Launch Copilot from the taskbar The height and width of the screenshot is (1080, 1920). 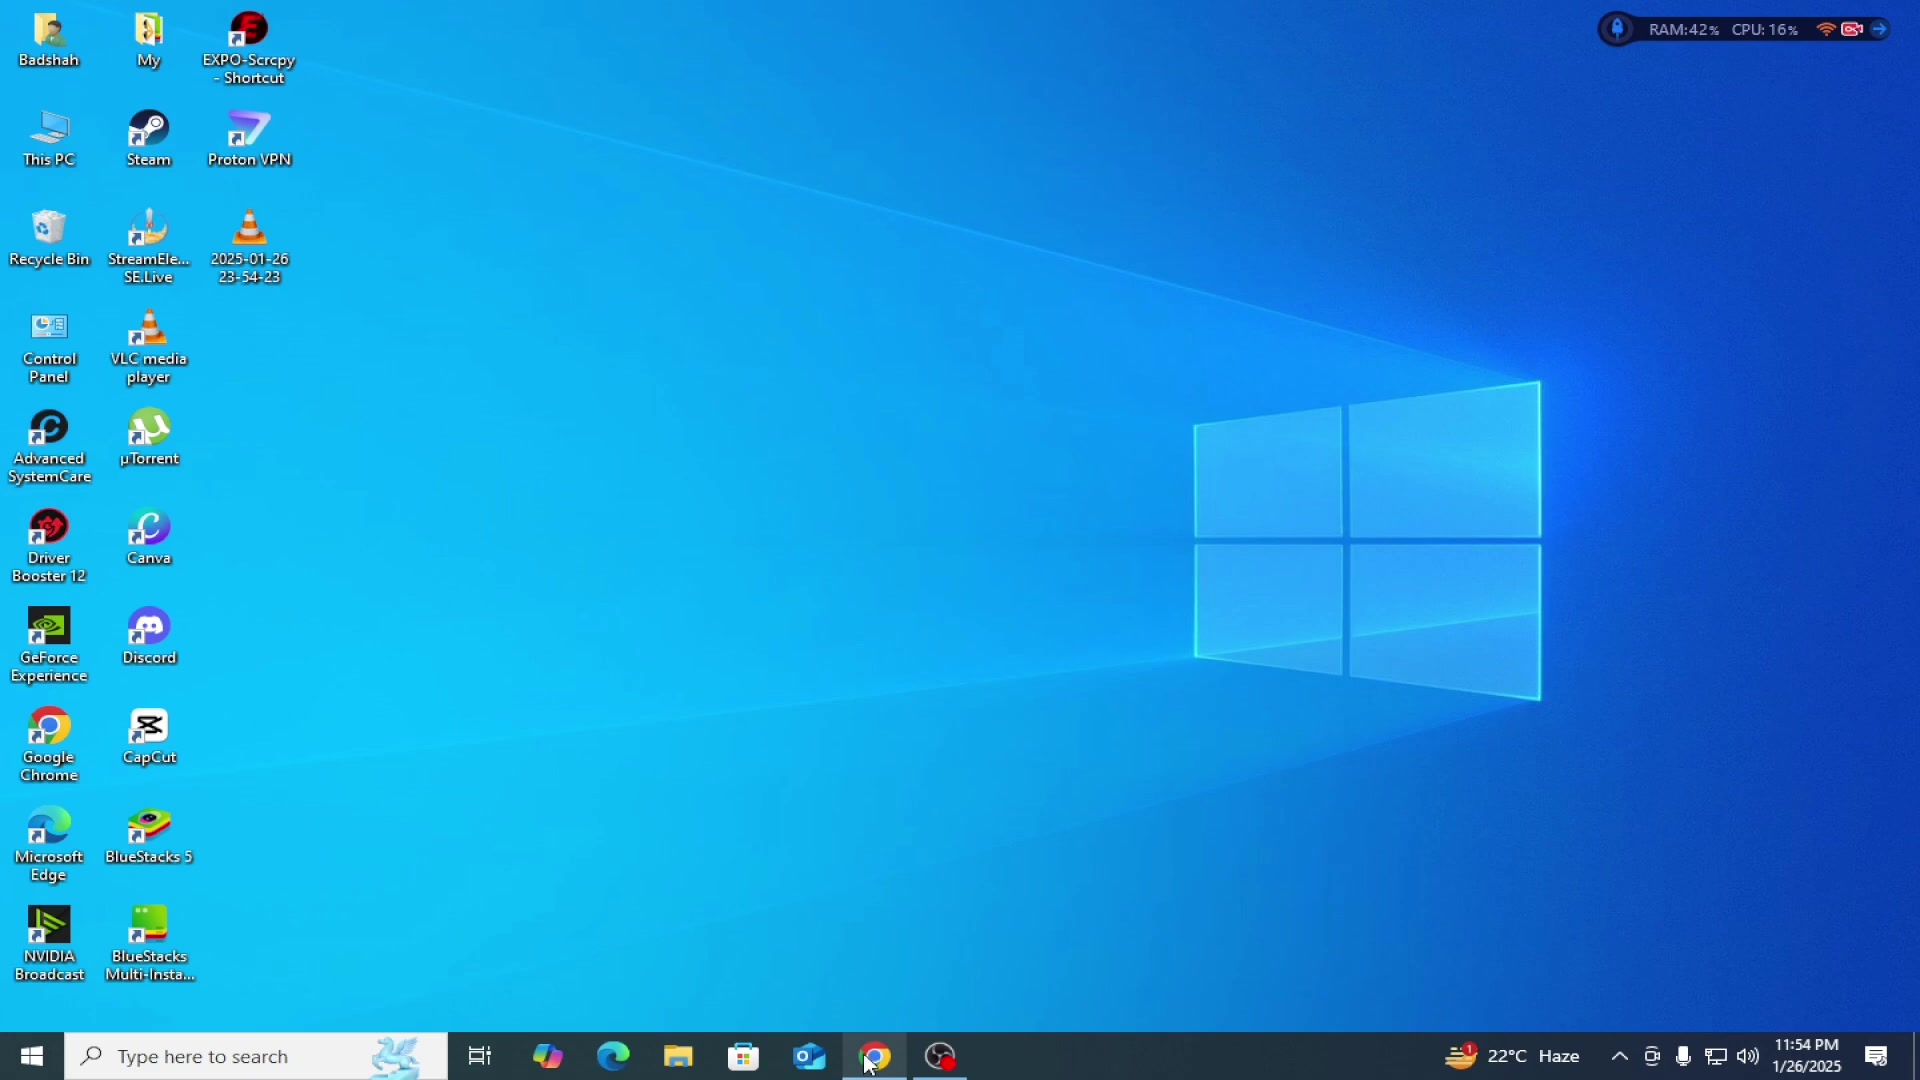point(548,1057)
